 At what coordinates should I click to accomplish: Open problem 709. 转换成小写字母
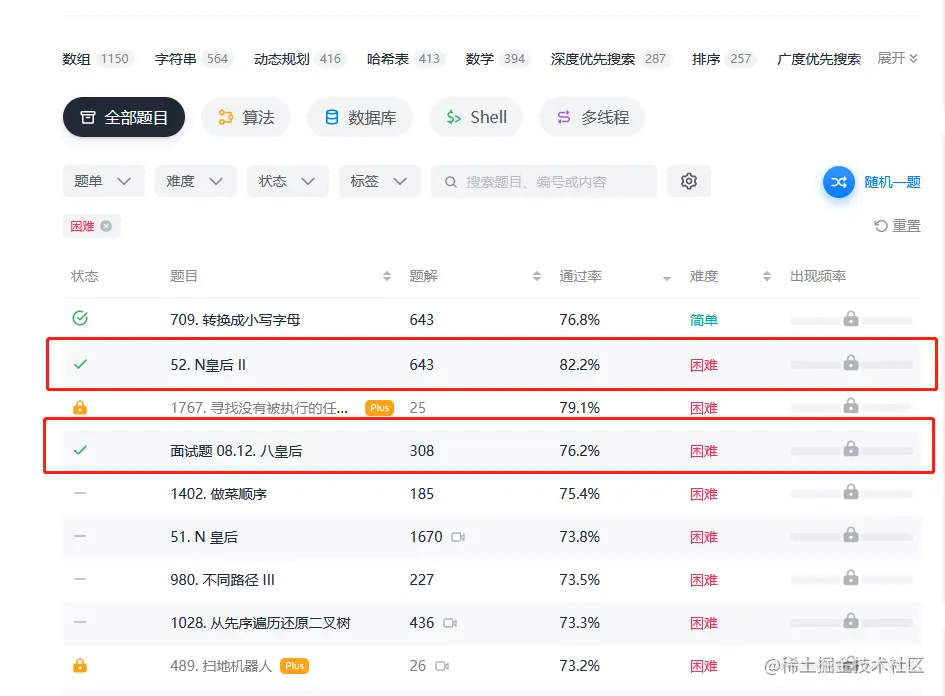pos(235,319)
